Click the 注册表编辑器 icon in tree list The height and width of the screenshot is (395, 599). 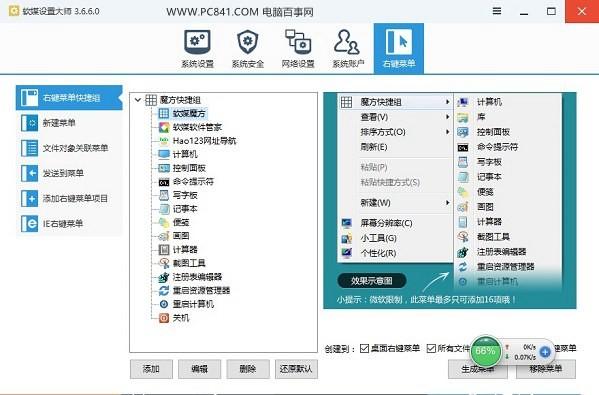164,277
